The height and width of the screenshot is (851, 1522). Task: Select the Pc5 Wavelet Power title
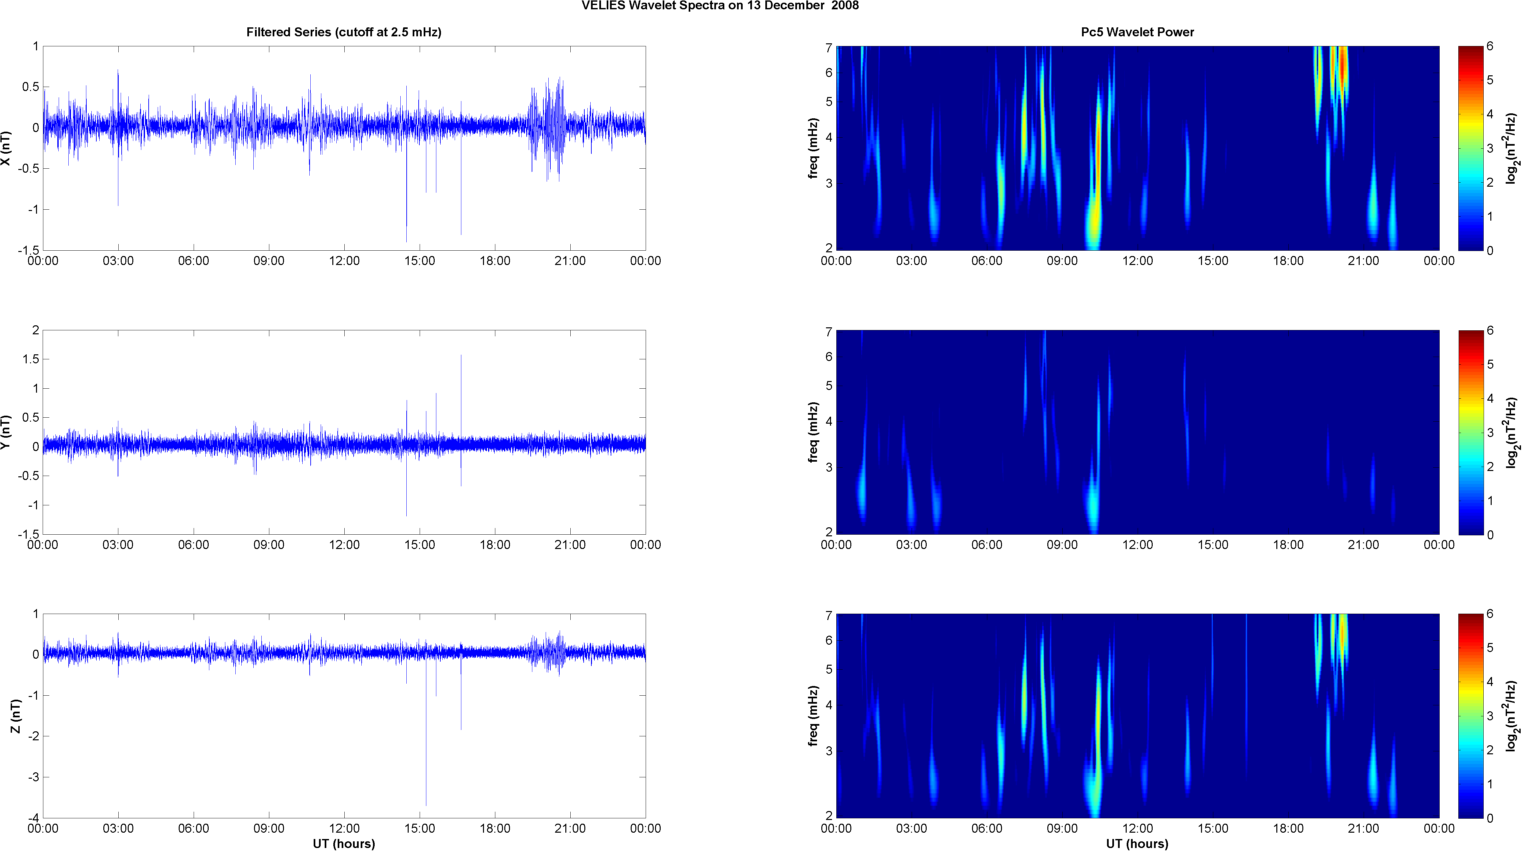point(1137,32)
